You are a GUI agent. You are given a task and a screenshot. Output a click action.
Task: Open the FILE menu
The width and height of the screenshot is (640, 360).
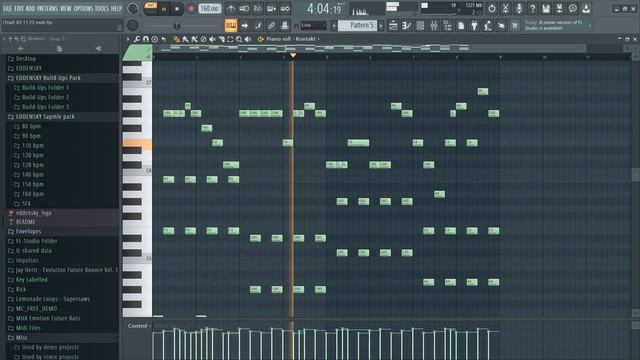pyautogui.click(x=7, y=8)
